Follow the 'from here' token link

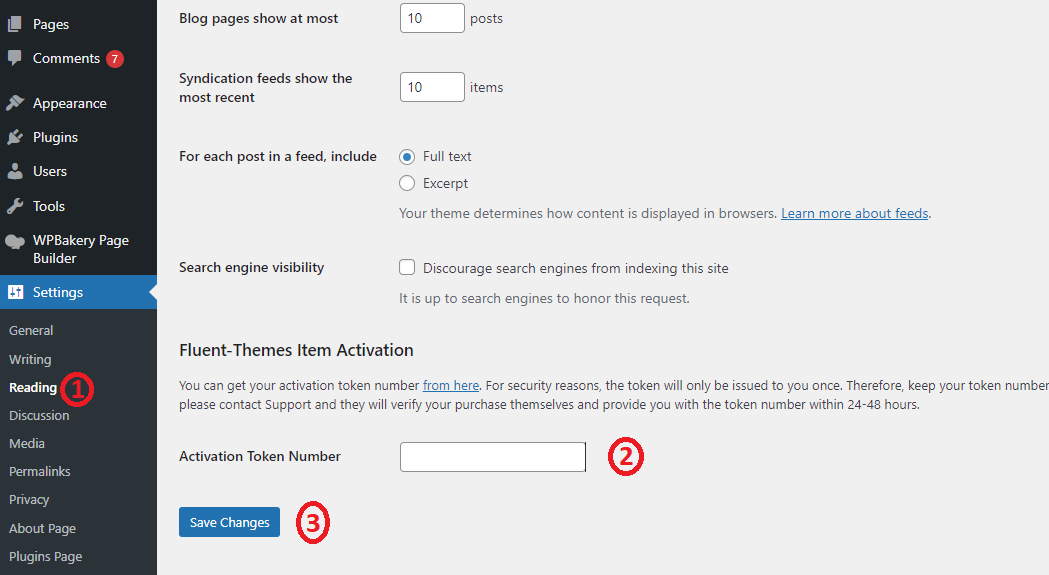[x=450, y=385]
